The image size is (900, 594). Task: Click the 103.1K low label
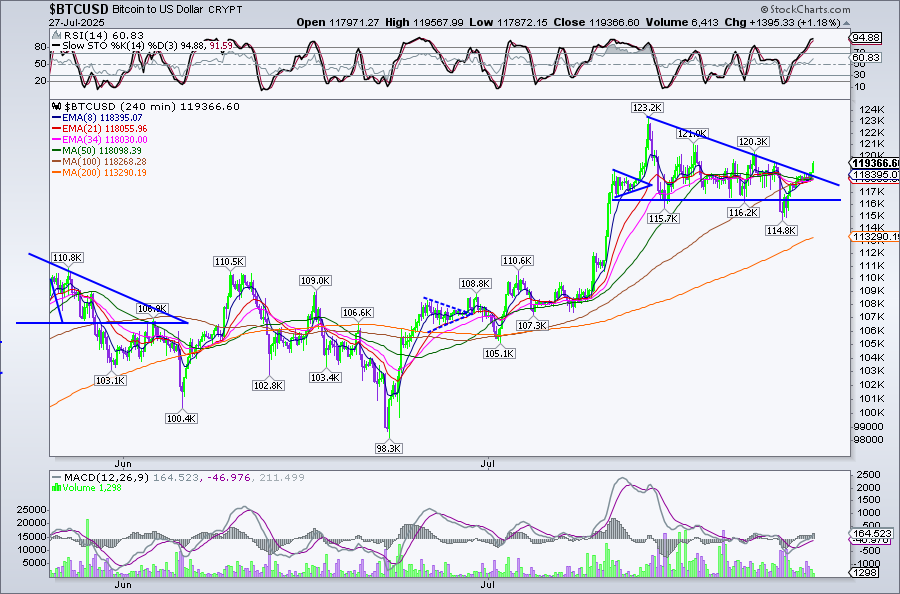110,381
